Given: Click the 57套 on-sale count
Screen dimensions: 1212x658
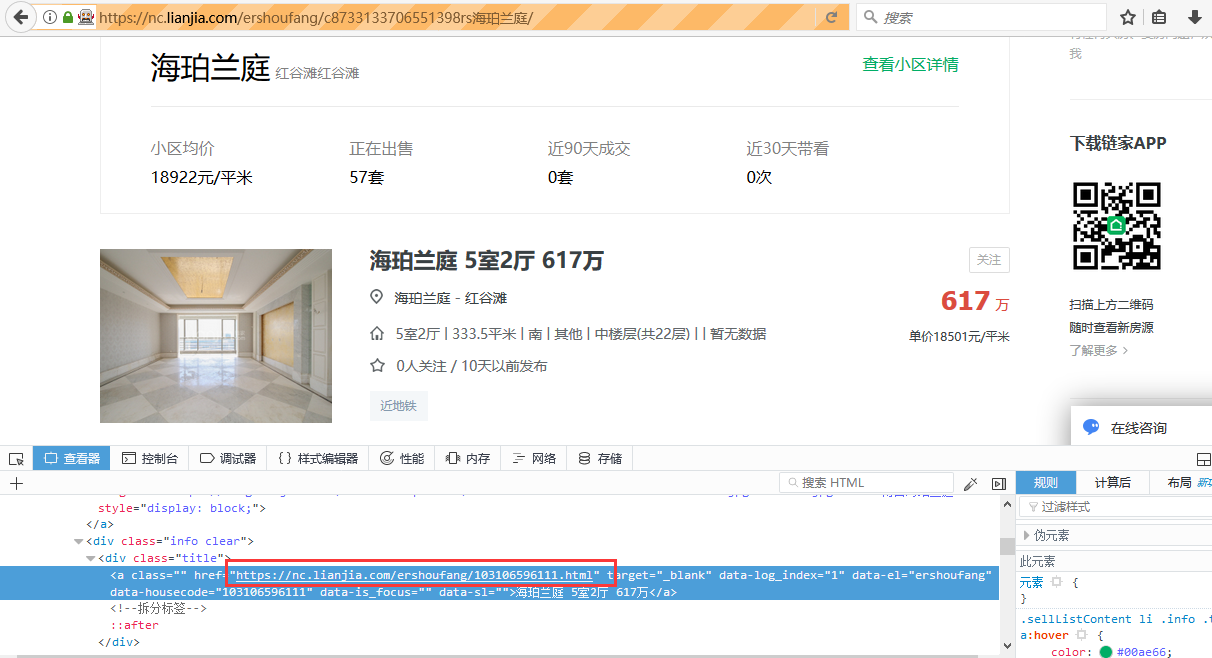Looking at the screenshot, I should 366,177.
